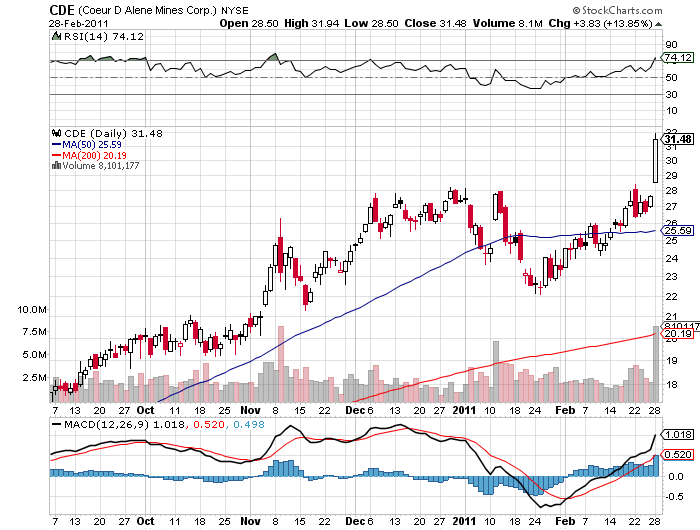The width and height of the screenshot is (700, 530).
Task: Click the 1.018 tag on the MACD axis
Action: point(678,434)
